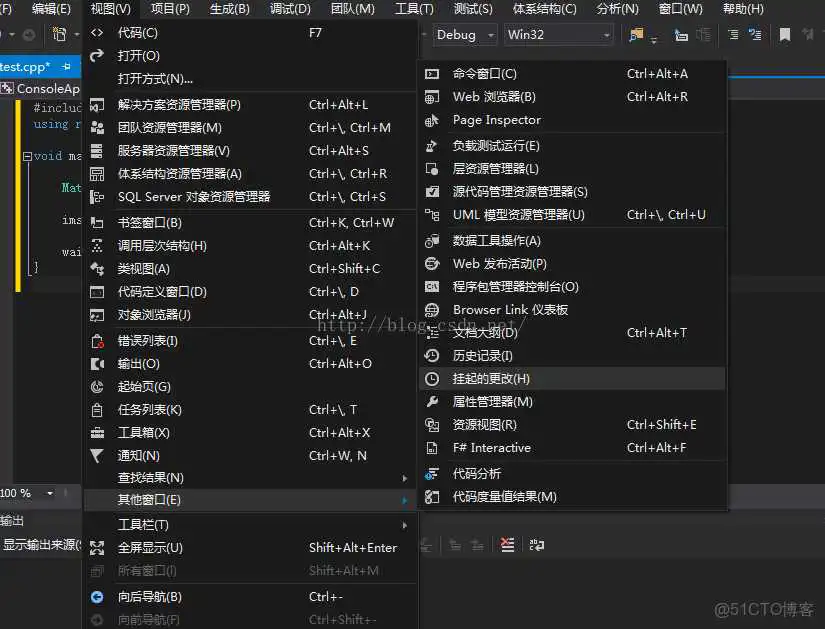Select Browser Link 仪表板 entry
The image size is (825, 629).
pos(572,310)
